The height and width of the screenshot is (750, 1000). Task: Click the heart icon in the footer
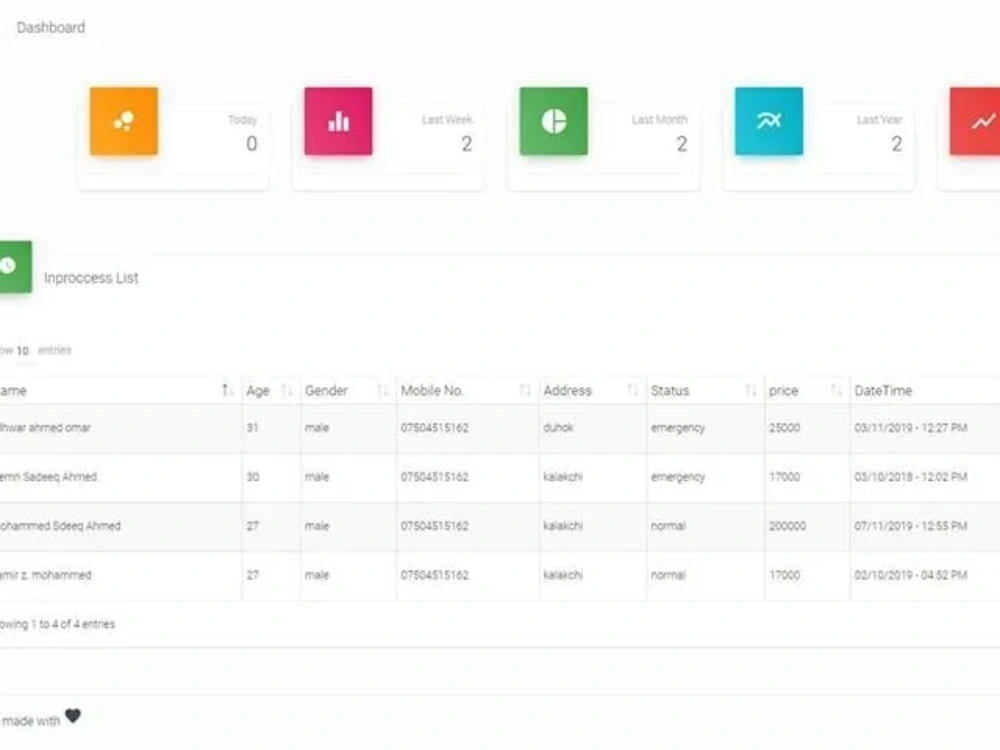click(x=73, y=716)
